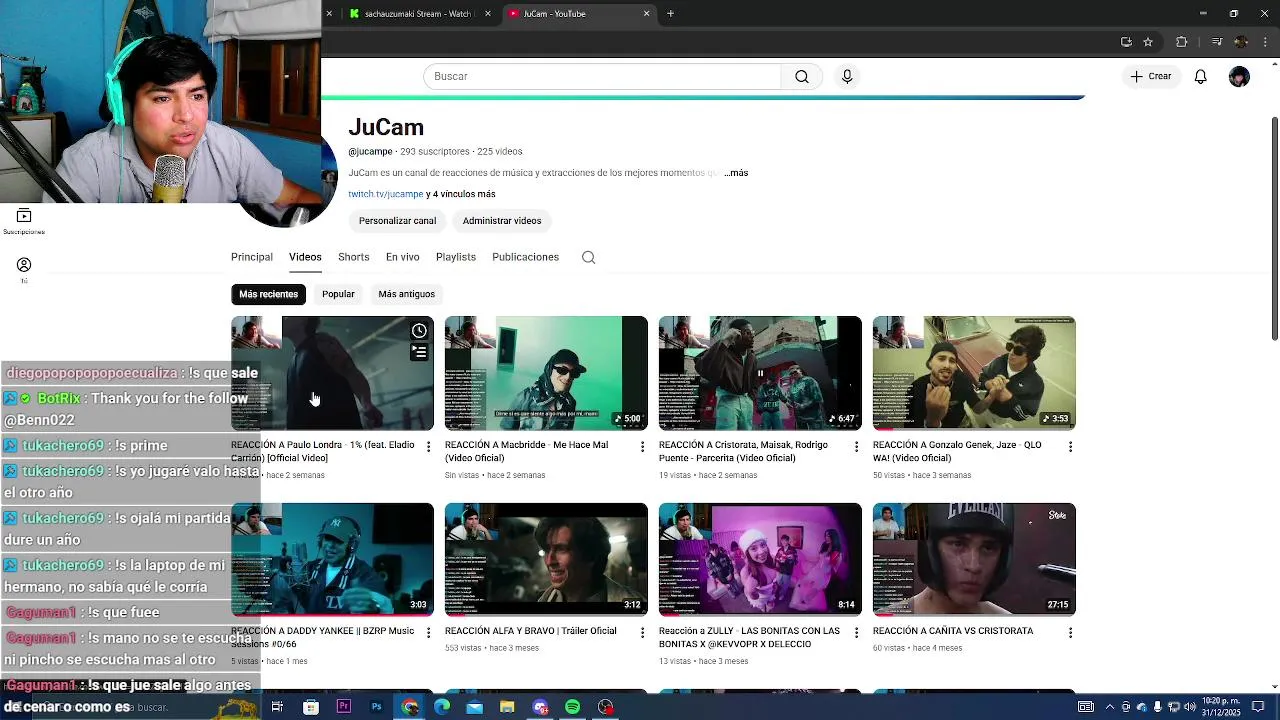Open Chrome extensions puzzle icon
Viewport: 1280px width, 720px height.
pos(1181,42)
